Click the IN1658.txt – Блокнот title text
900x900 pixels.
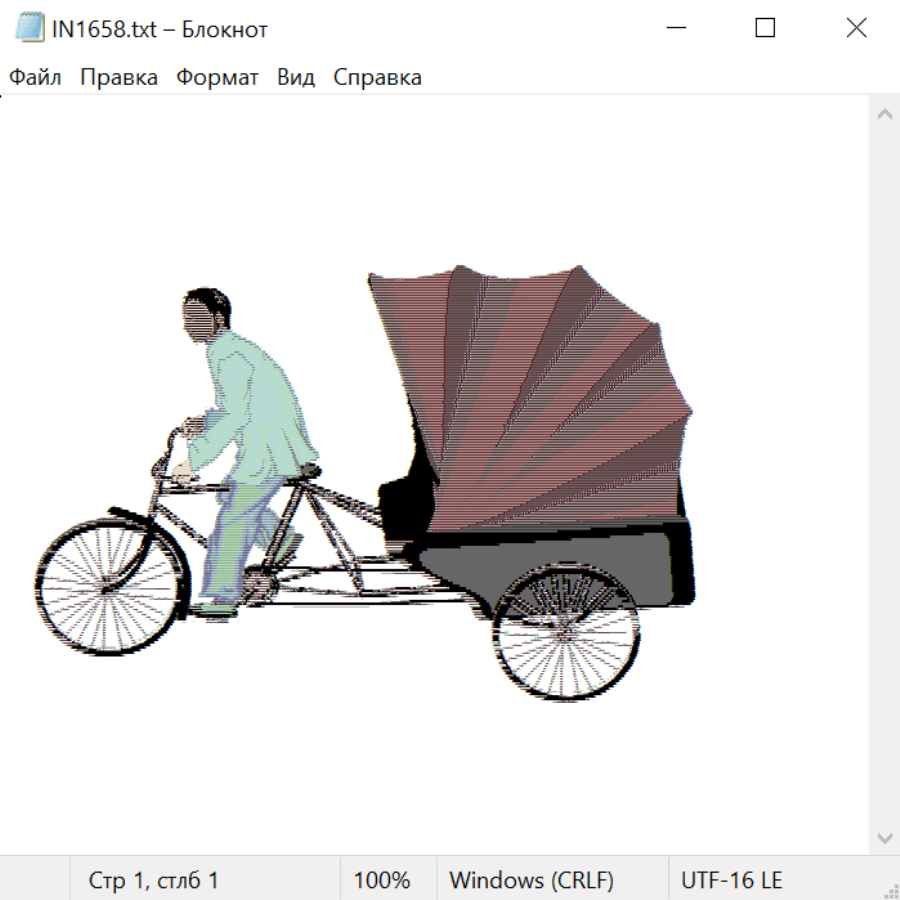[x=160, y=29]
